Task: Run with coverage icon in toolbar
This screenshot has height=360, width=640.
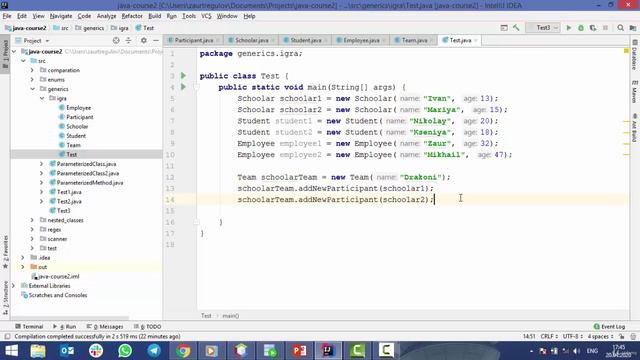Action: point(593,28)
